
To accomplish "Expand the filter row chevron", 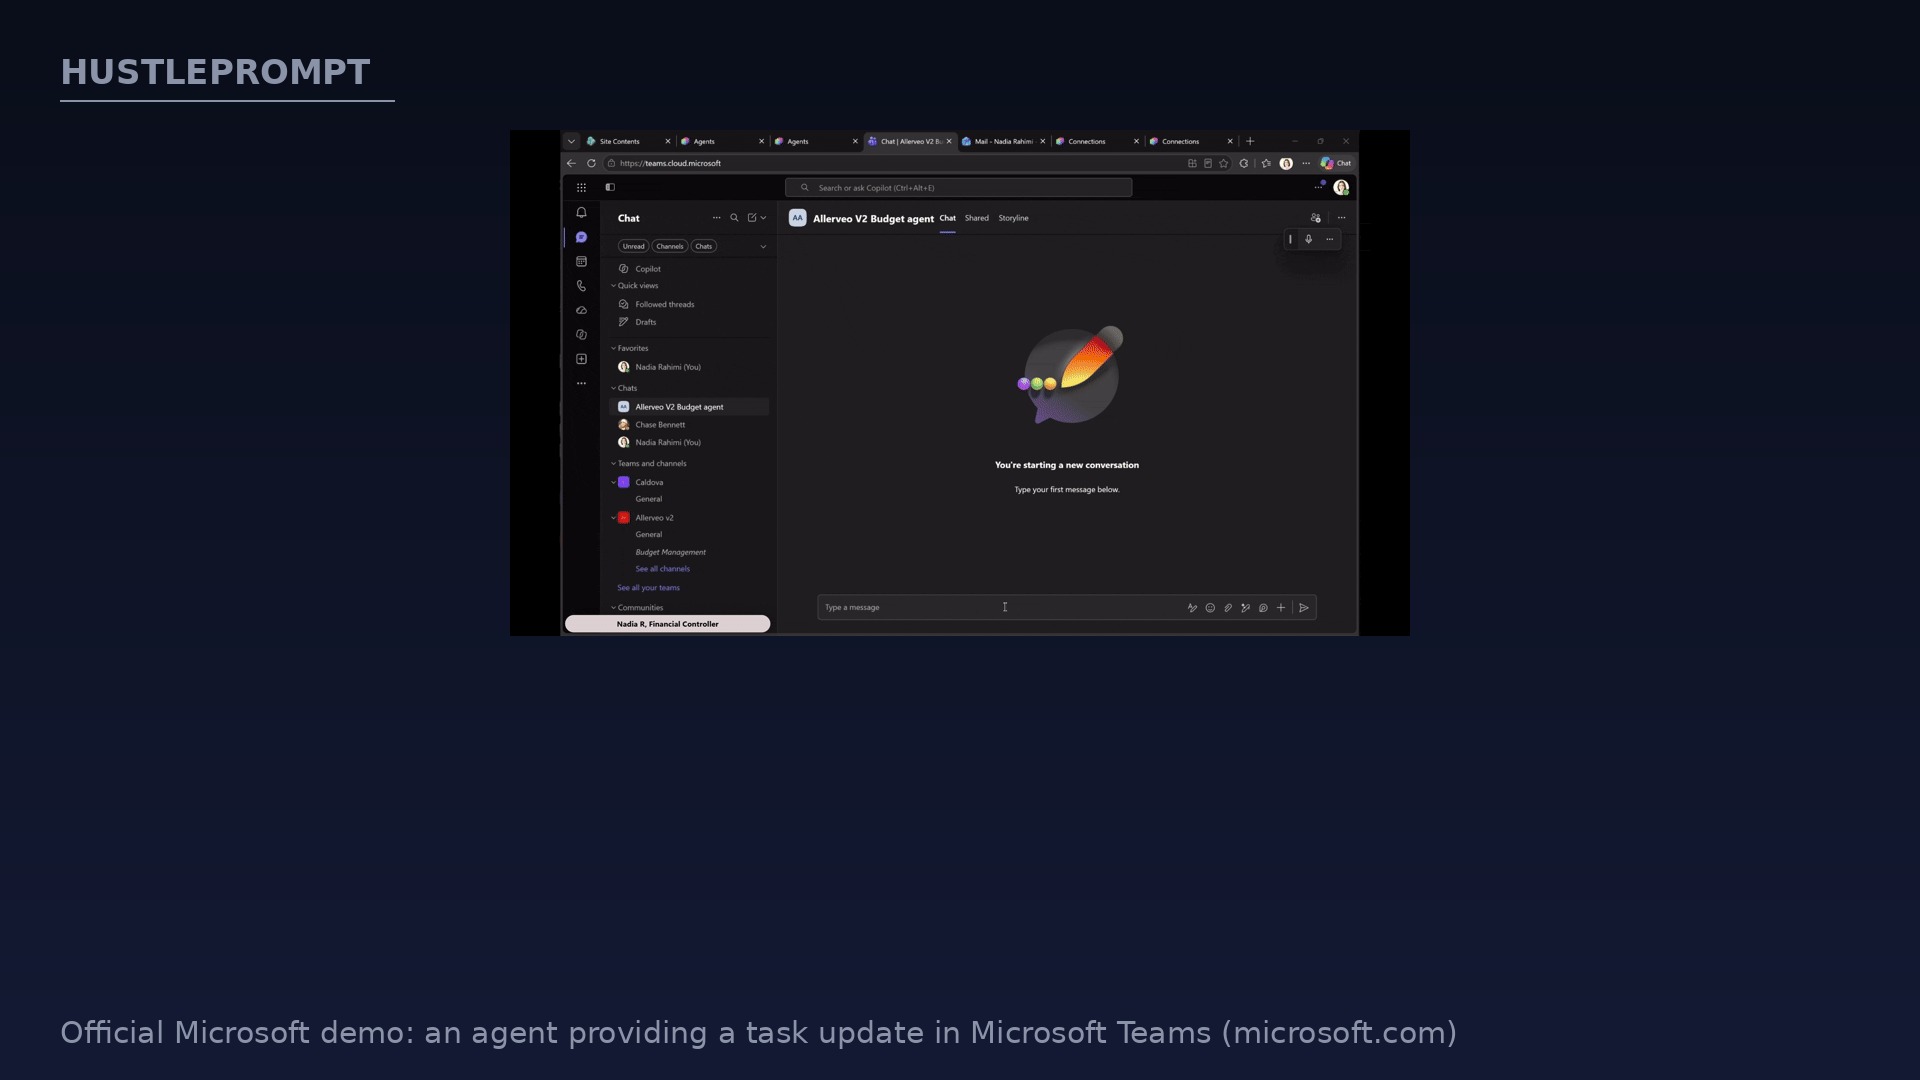I will pyautogui.click(x=763, y=246).
